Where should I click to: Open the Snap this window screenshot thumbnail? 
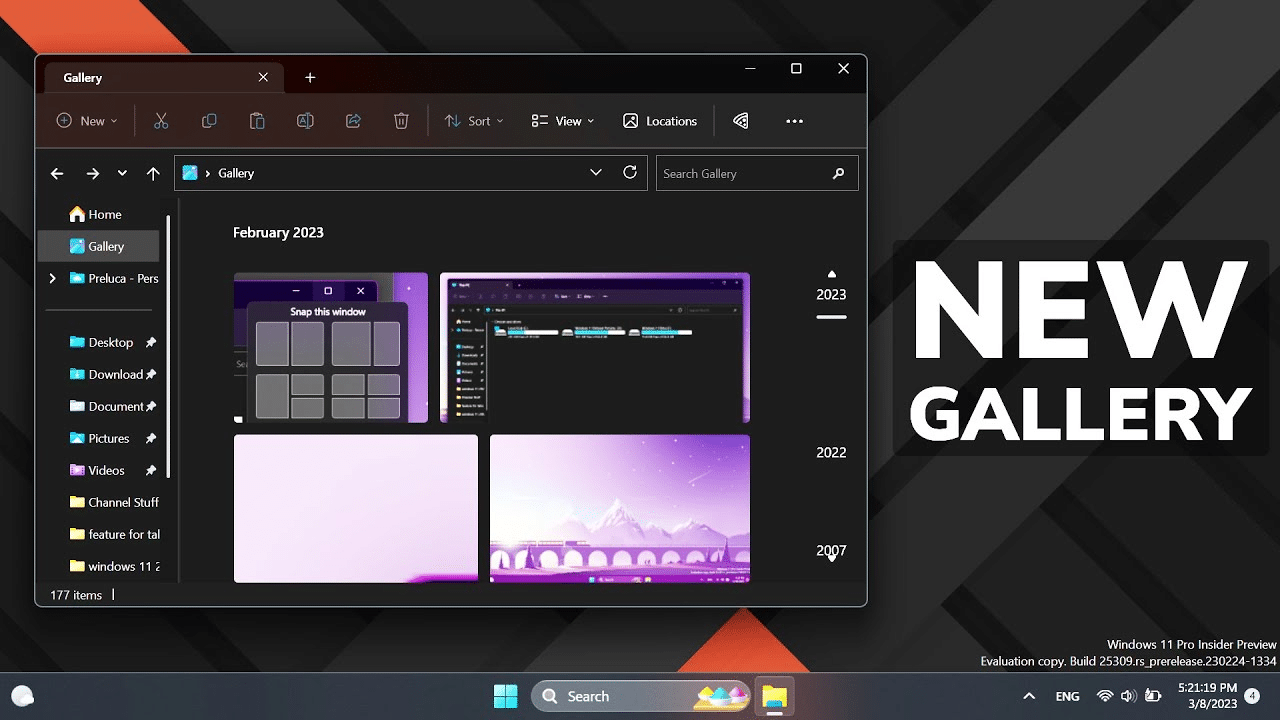click(331, 347)
